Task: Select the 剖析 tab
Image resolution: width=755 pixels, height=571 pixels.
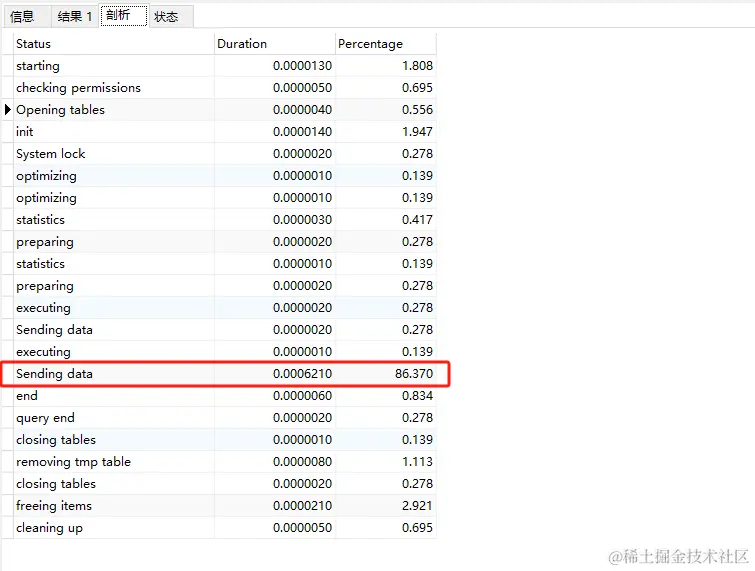Action: 123,16
